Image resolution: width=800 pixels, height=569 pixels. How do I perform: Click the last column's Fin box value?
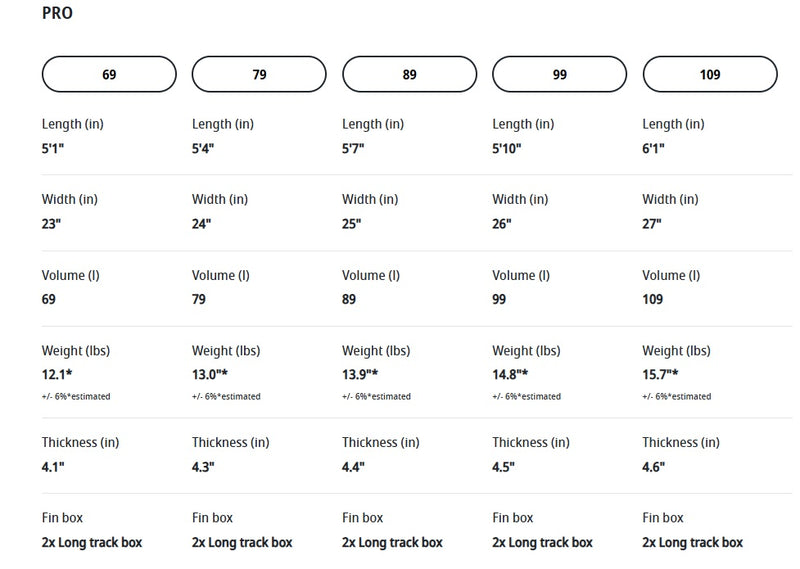693,542
